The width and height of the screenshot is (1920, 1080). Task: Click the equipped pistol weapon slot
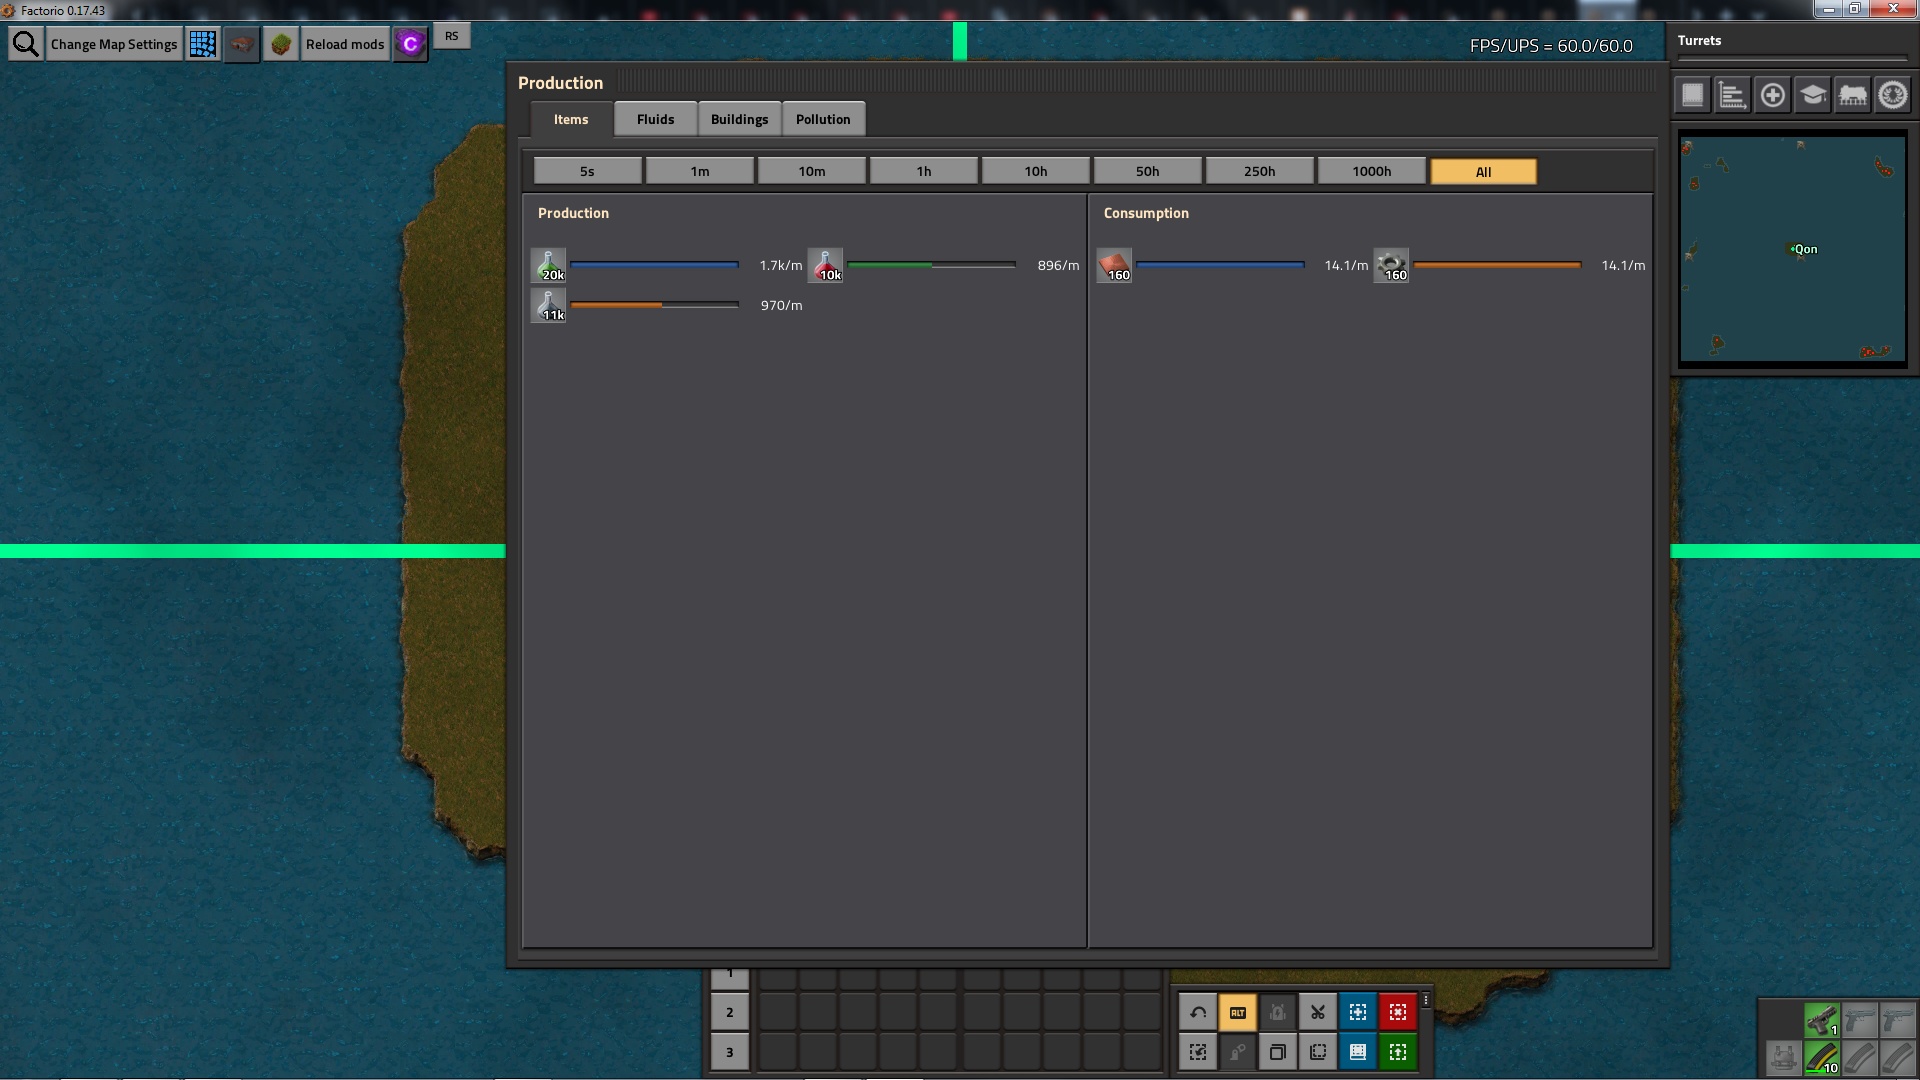1821,1020
